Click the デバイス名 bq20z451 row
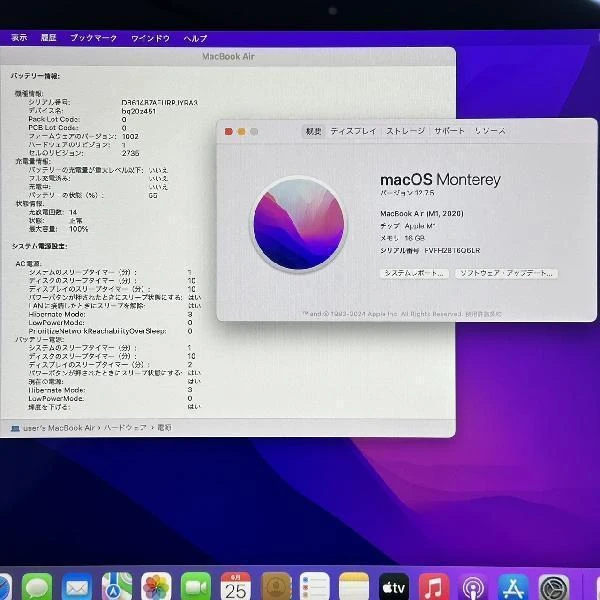The width and height of the screenshot is (600, 600). point(92,111)
